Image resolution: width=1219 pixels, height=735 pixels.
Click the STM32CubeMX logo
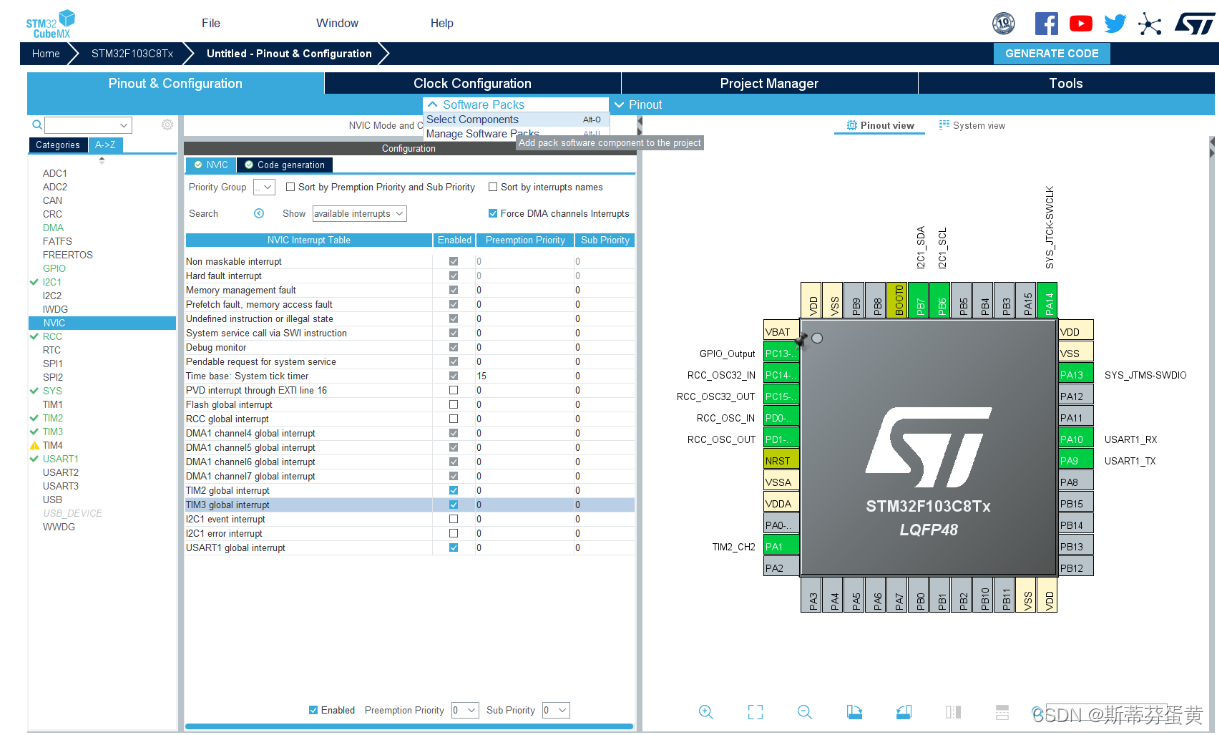[x=49, y=23]
